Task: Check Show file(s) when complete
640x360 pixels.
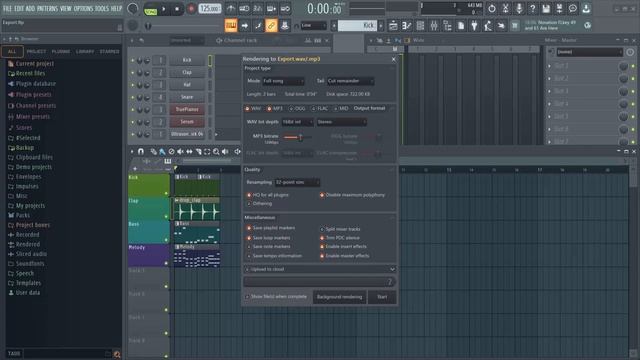Action: [x=247, y=297]
